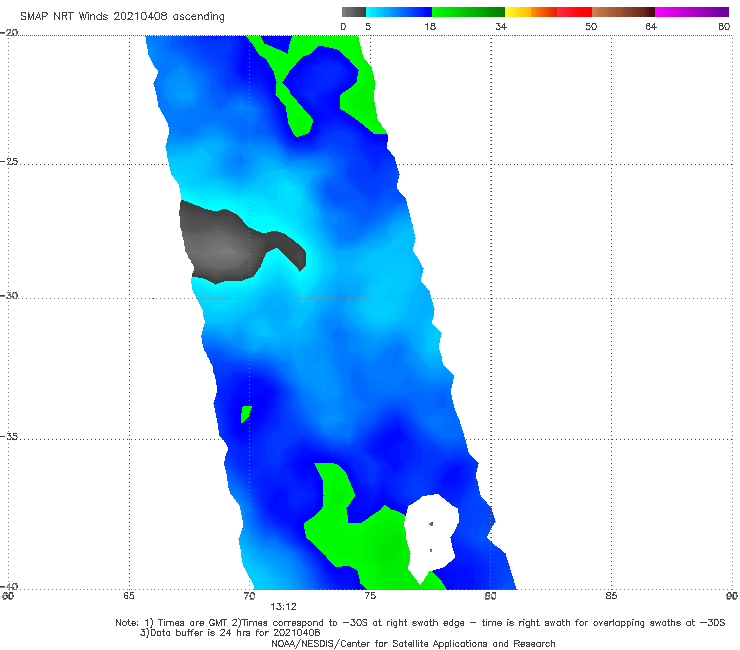The width and height of the screenshot is (740, 650).
Task: Click the longitude axis label 85
Action: (611, 596)
